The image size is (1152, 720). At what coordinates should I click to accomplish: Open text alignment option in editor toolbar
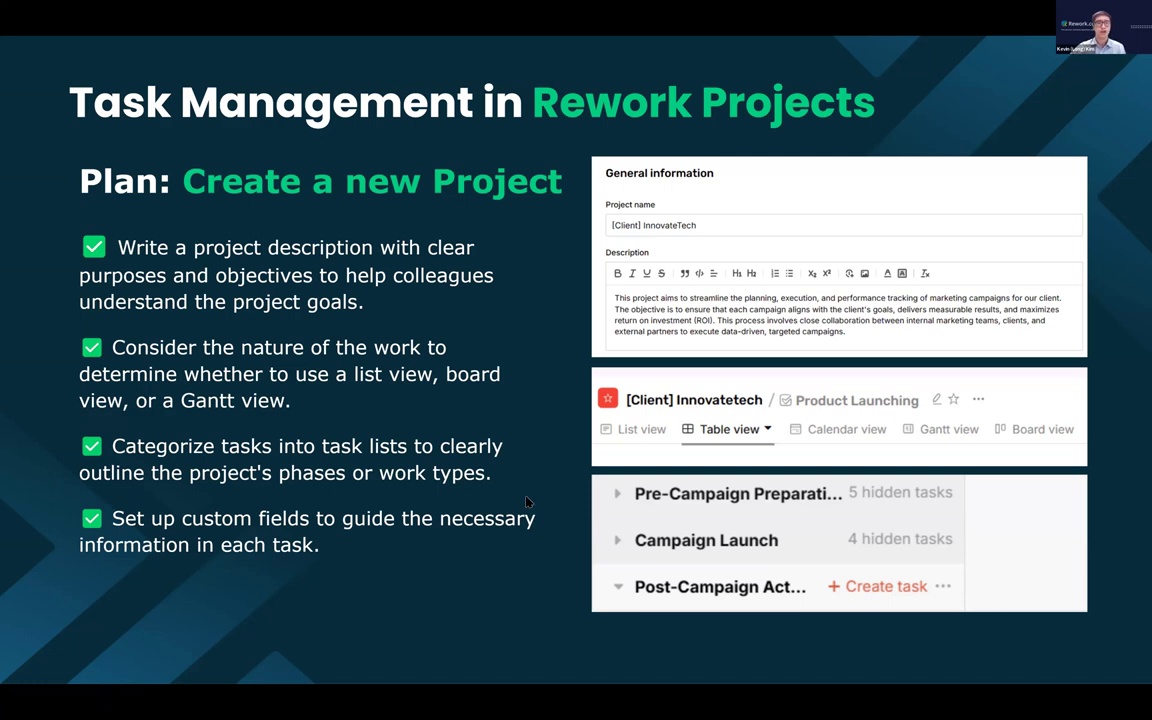(713, 273)
